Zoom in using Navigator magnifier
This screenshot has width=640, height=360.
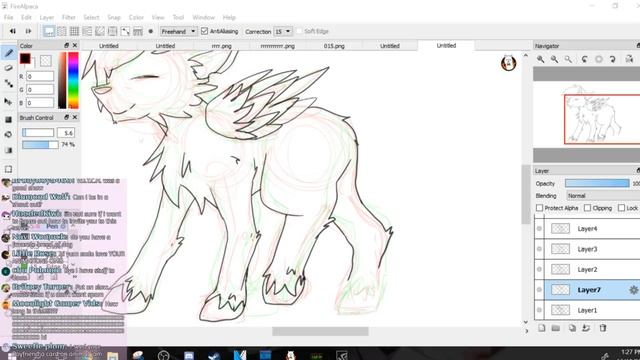click(x=540, y=59)
